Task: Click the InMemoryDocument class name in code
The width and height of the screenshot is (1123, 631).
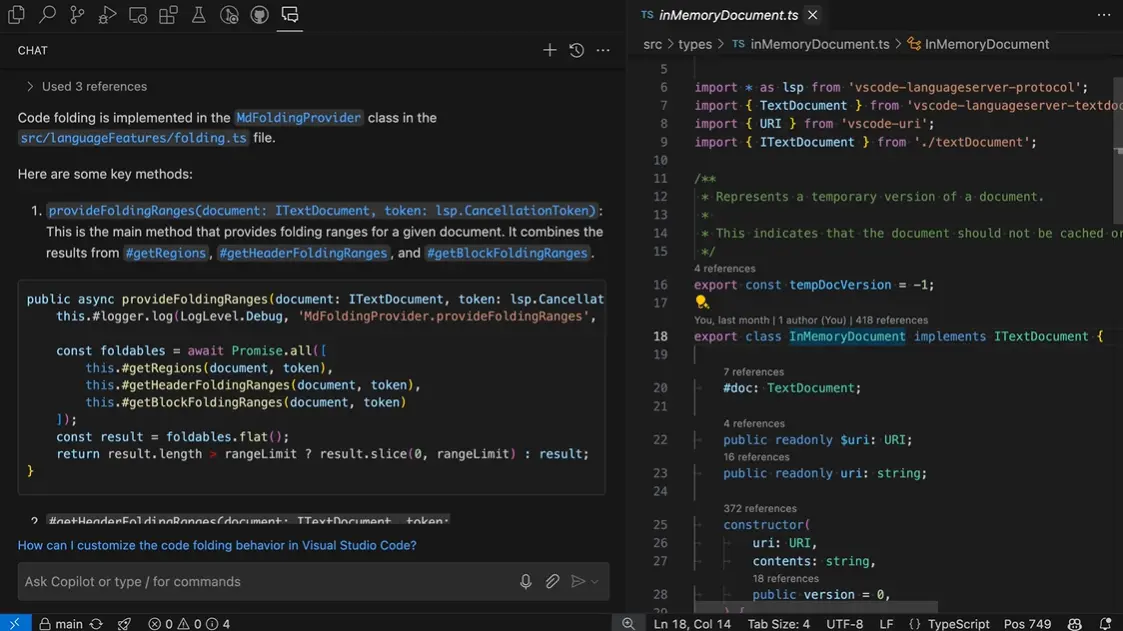Action: pos(847,337)
